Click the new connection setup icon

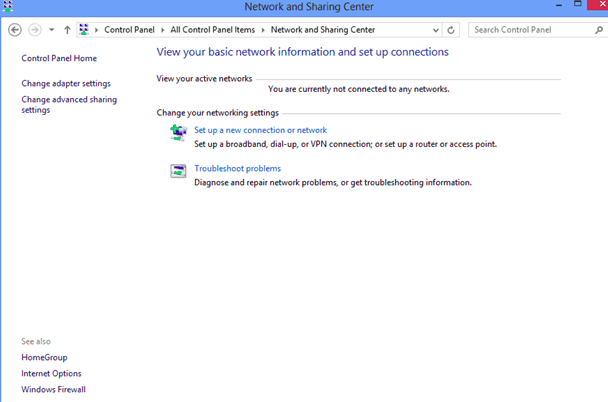pos(178,133)
